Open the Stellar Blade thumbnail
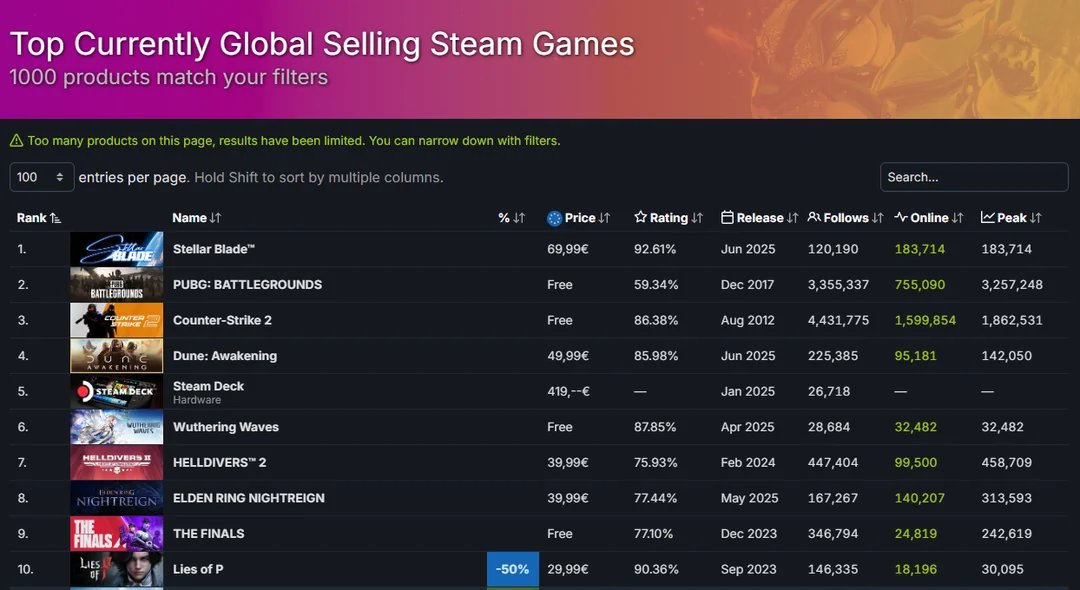The image size is (1080, 590). click(116, 249)
